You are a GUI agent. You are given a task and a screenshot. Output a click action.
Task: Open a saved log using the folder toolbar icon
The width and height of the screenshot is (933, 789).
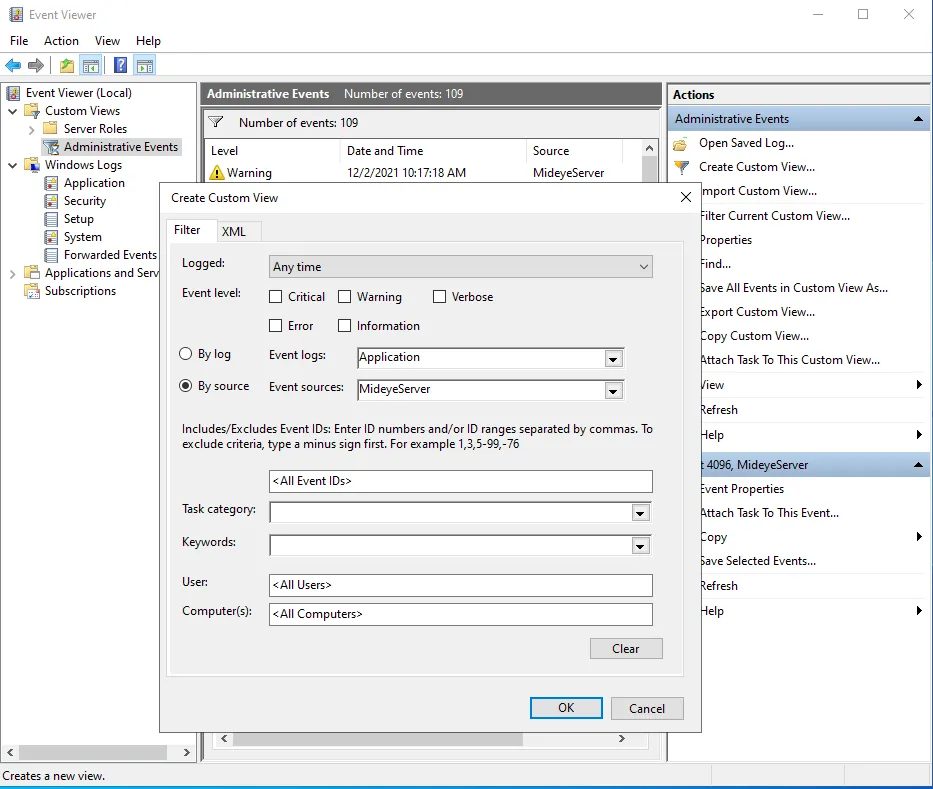(66, 65)
